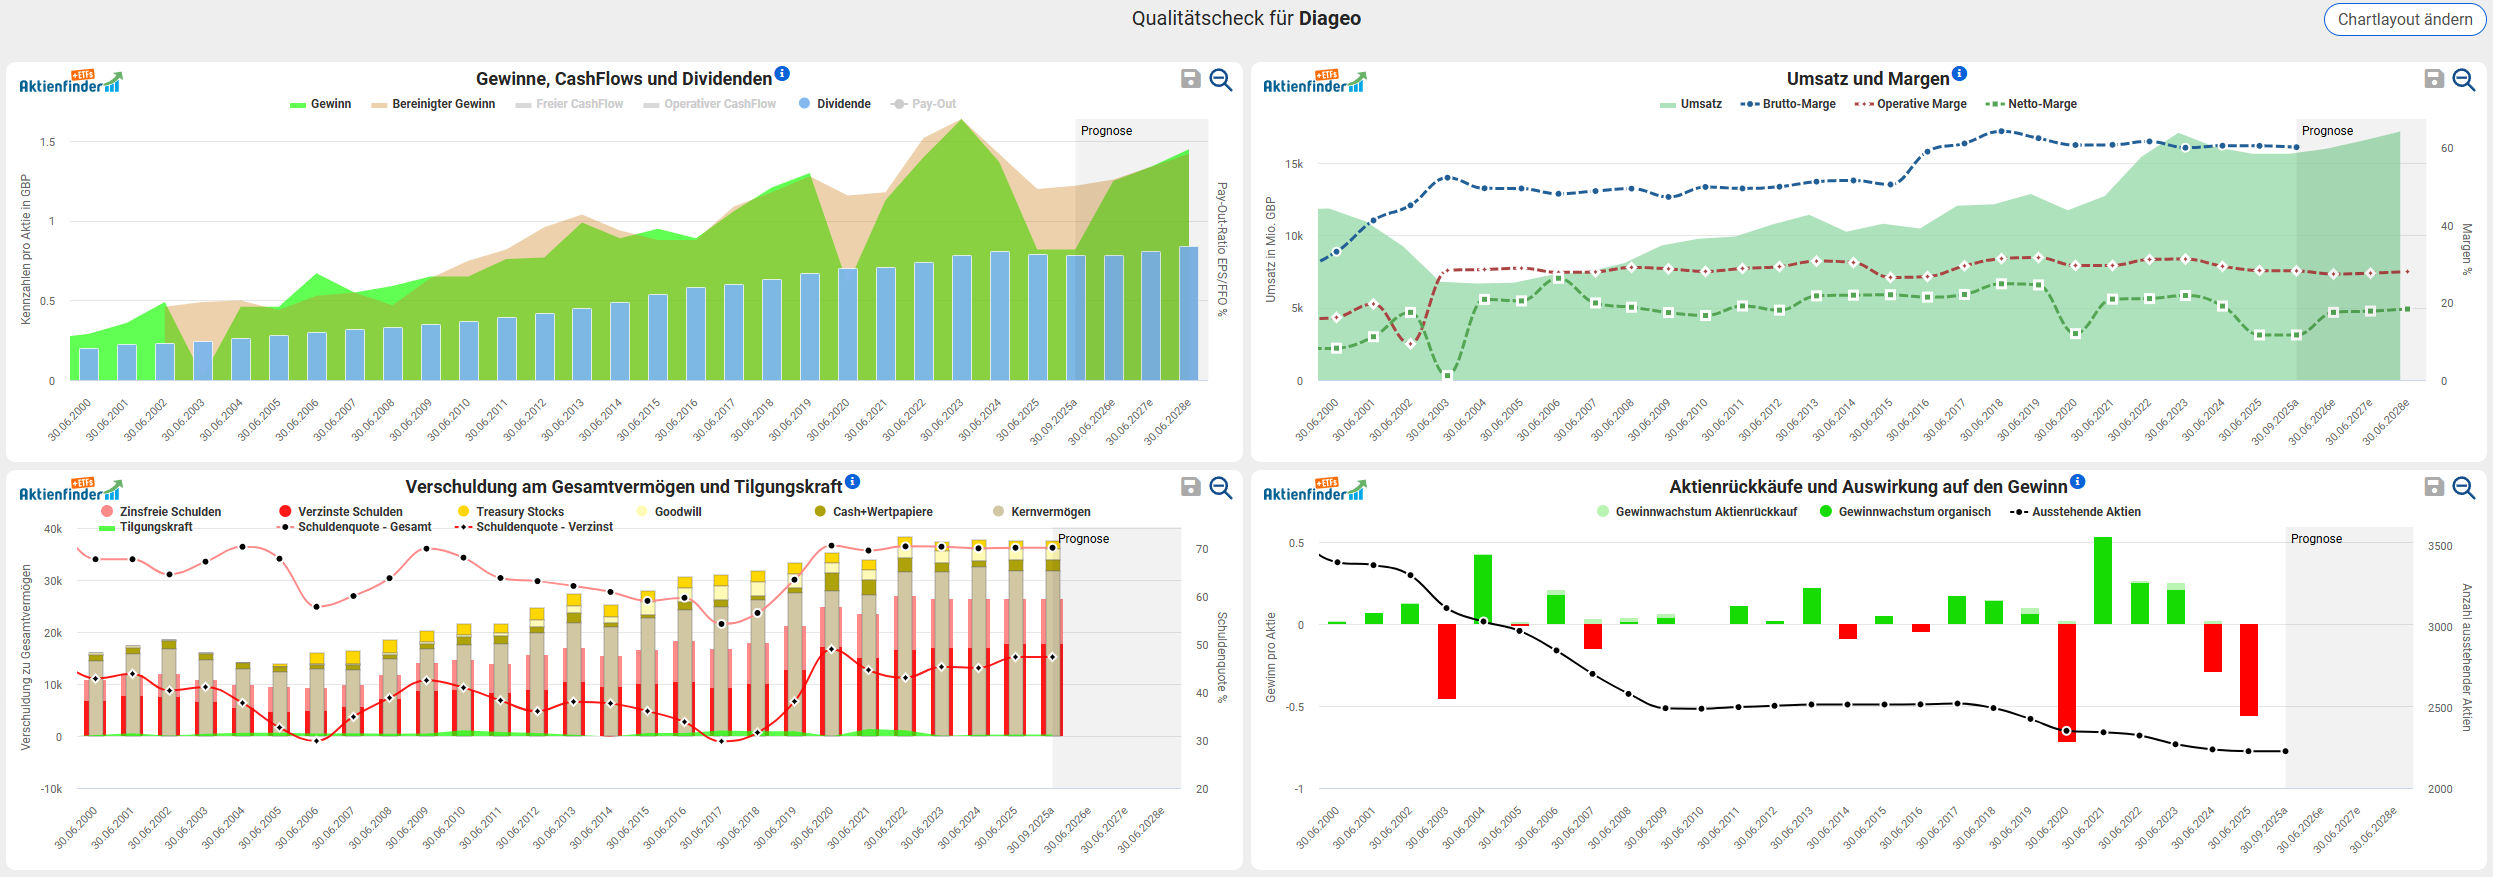
Task: Open info tooltip for Gewinne, CashFlows title
Action: pyautogui.click(x=782, y=73)
